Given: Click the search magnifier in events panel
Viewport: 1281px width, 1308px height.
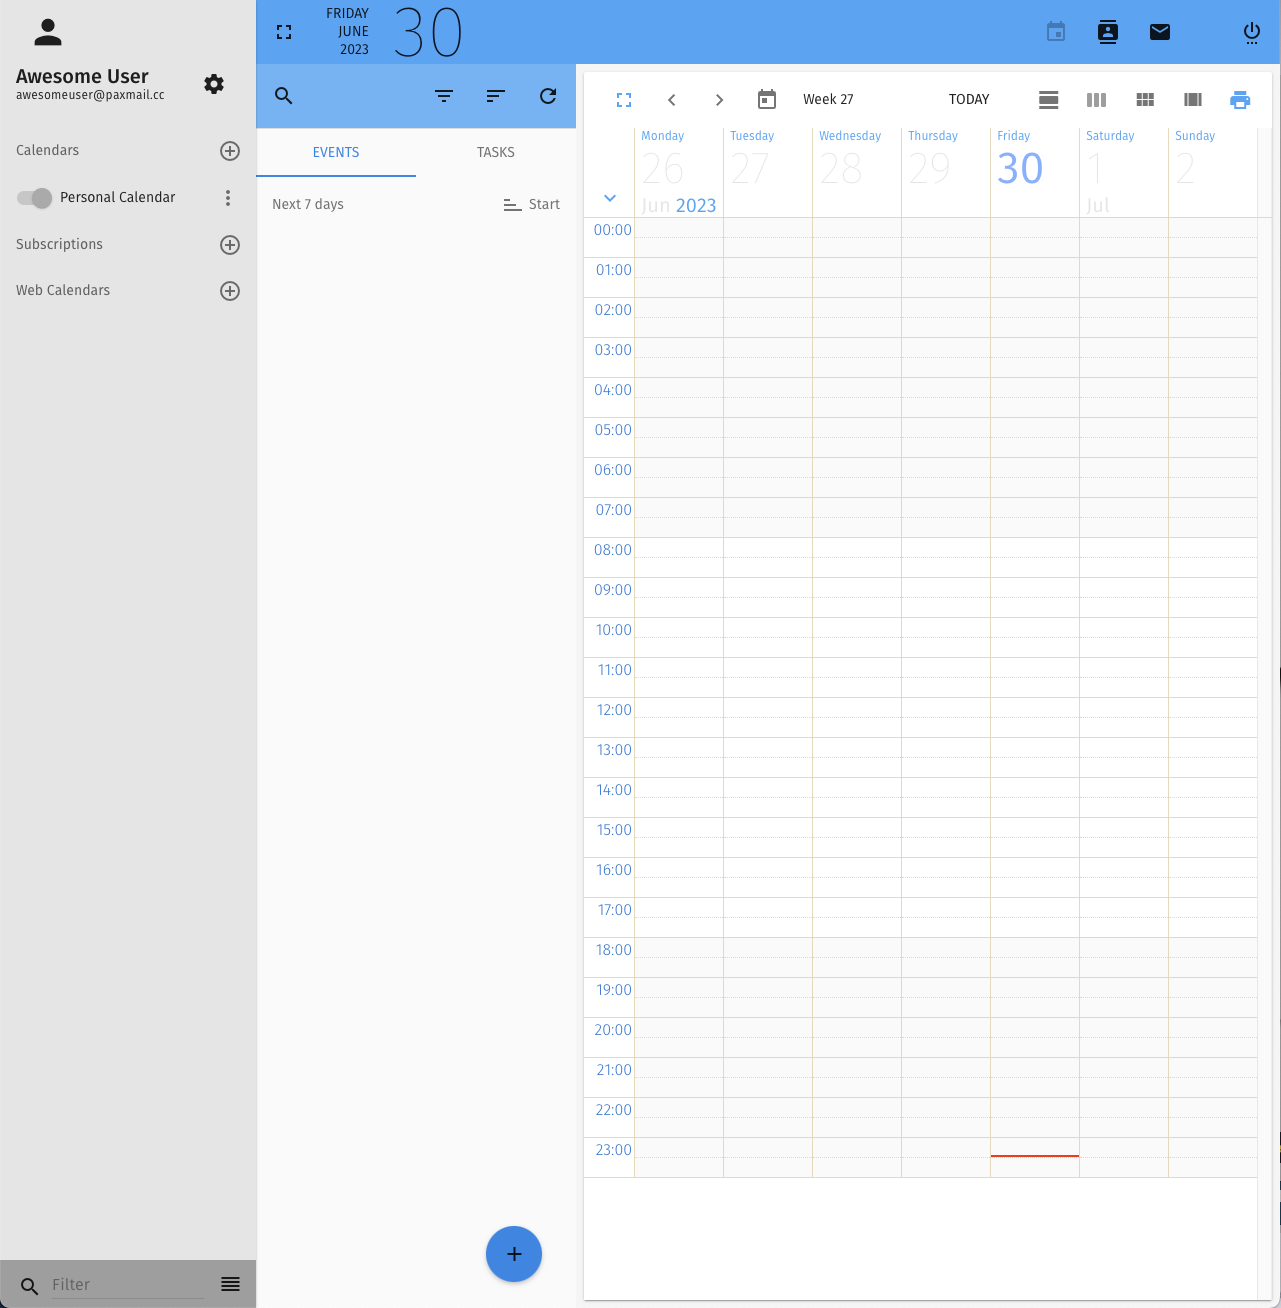Looking at the screenshot, I should coord(284,96).
